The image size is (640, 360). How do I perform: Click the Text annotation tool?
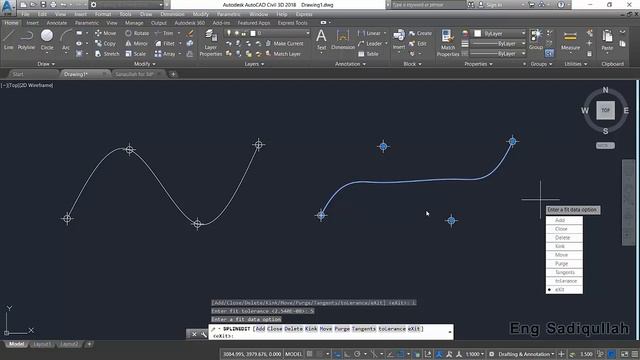[x=321, y=40]
